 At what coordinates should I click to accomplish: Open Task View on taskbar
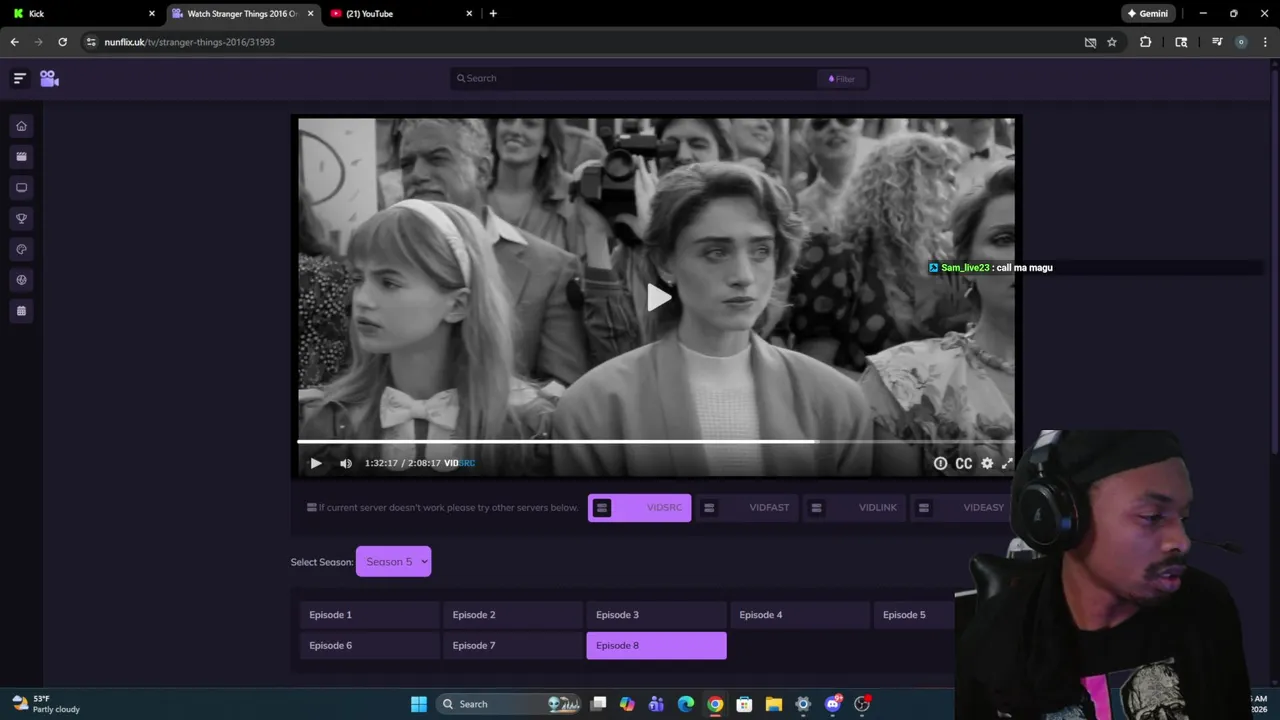point(598,704)
